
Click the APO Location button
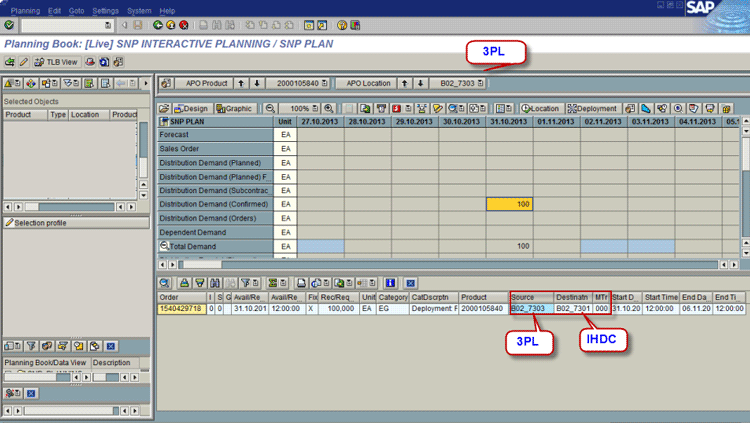pos(366,83)
